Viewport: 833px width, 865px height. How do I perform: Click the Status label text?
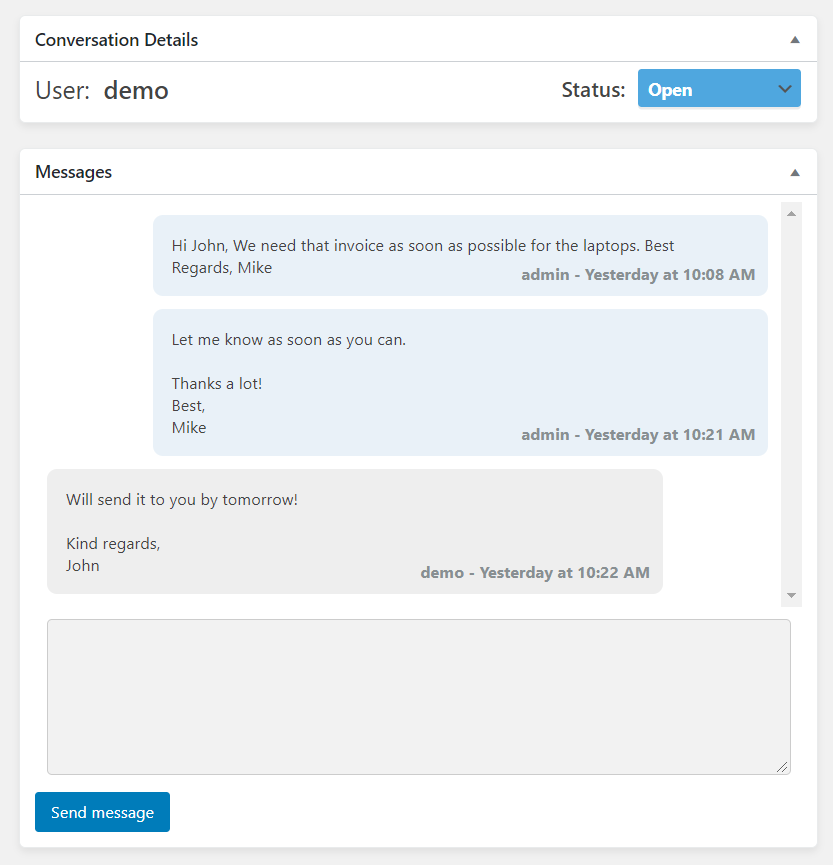coord(593,90)
